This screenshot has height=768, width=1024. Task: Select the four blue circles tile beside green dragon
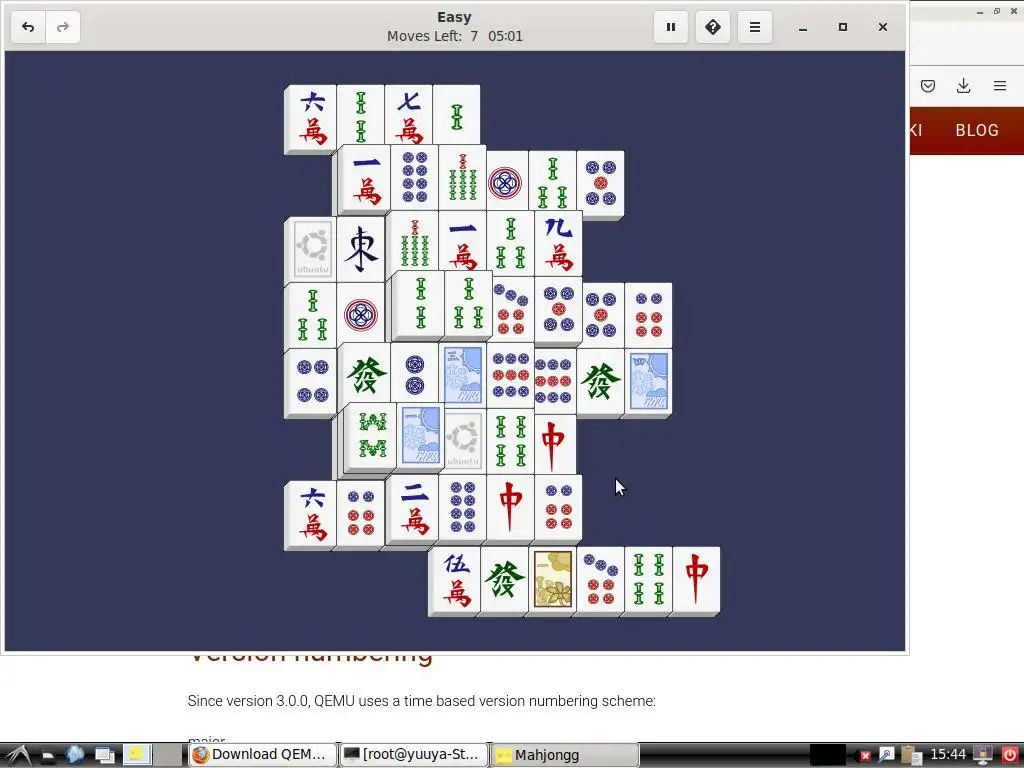click(312, 381)
